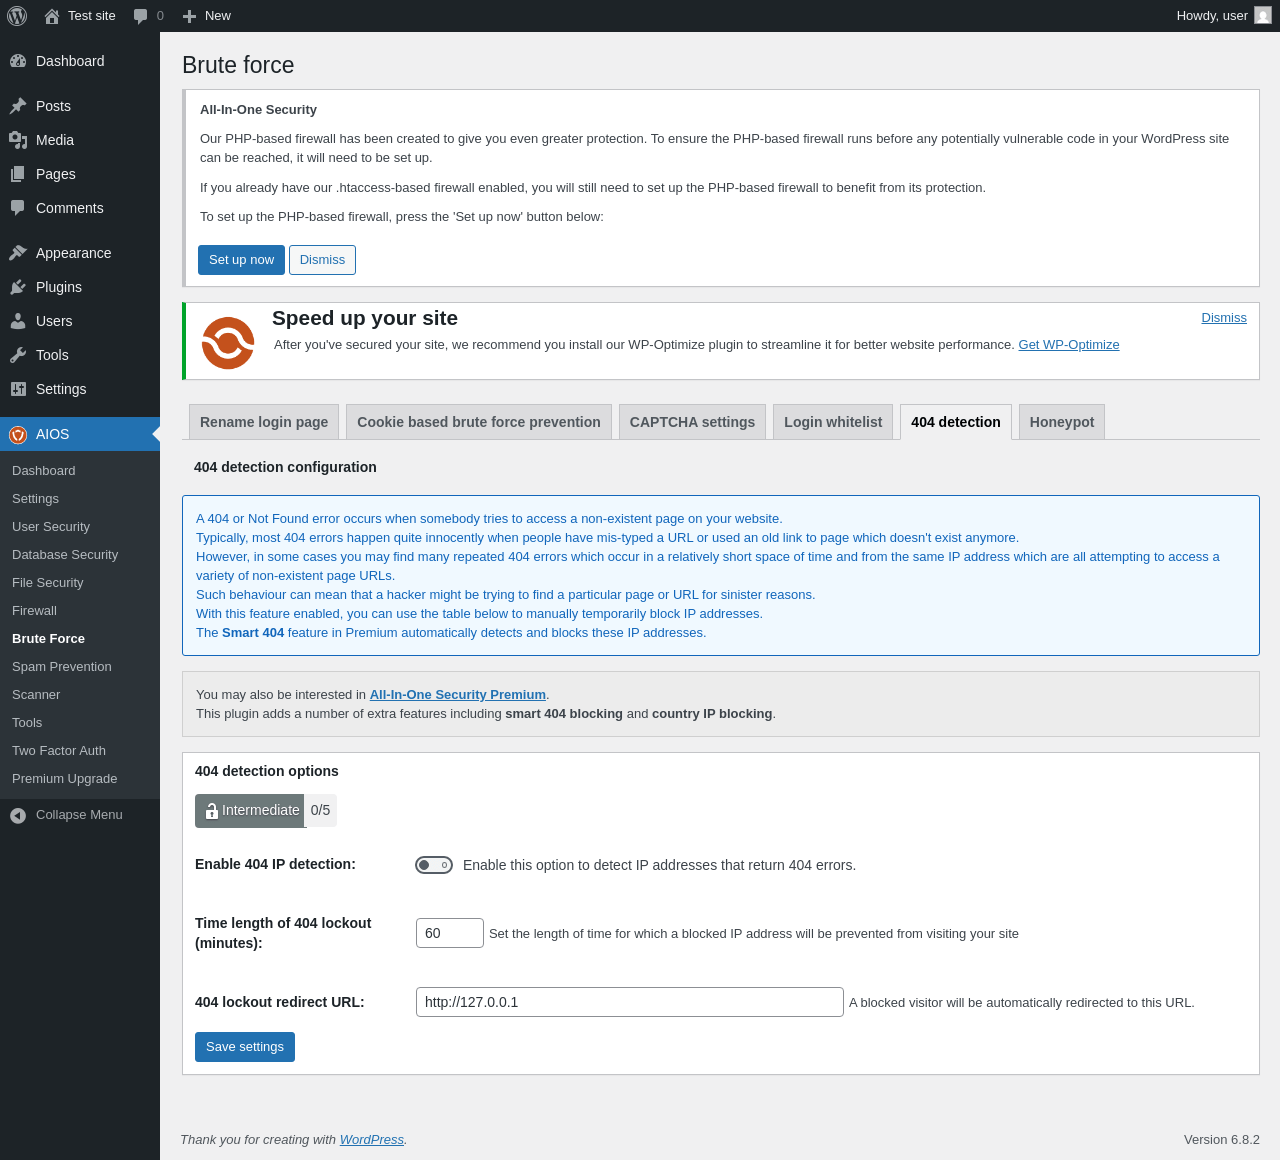
Task: Click the Settings sliders icon
Action: tap(18, 389)
